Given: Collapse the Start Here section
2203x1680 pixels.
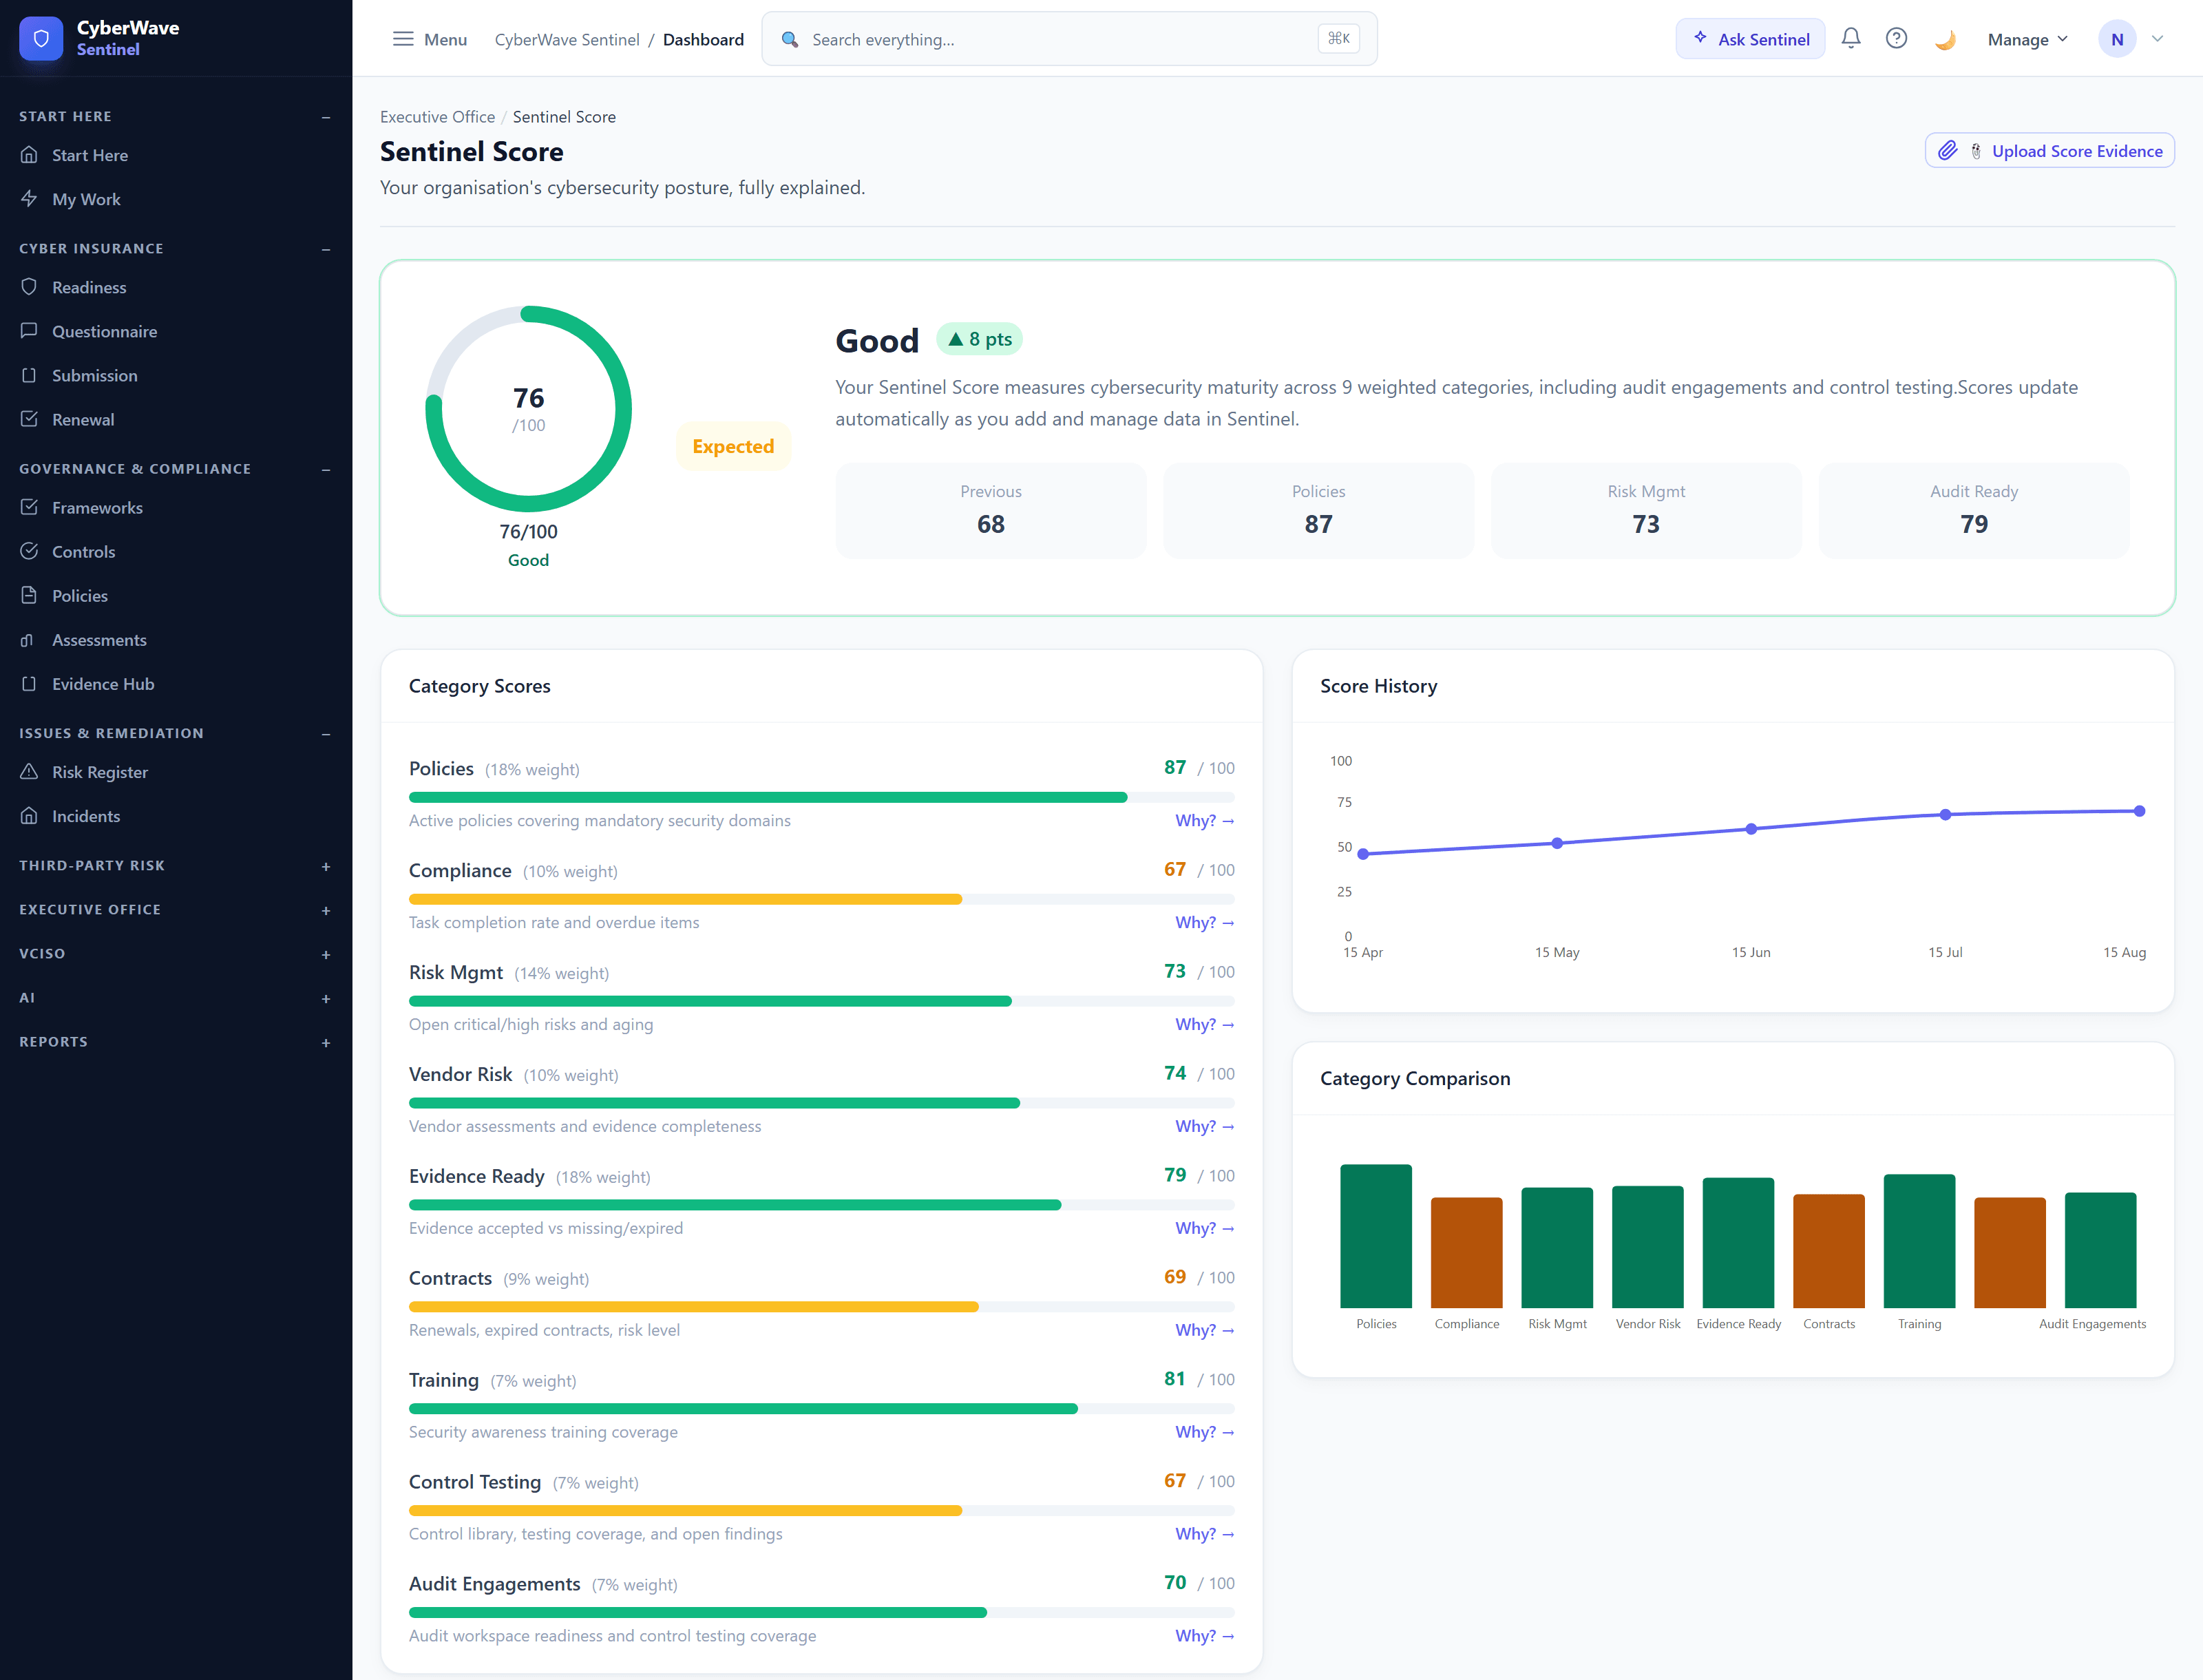Looking at the screenshot, I should (x=326, y=117).
